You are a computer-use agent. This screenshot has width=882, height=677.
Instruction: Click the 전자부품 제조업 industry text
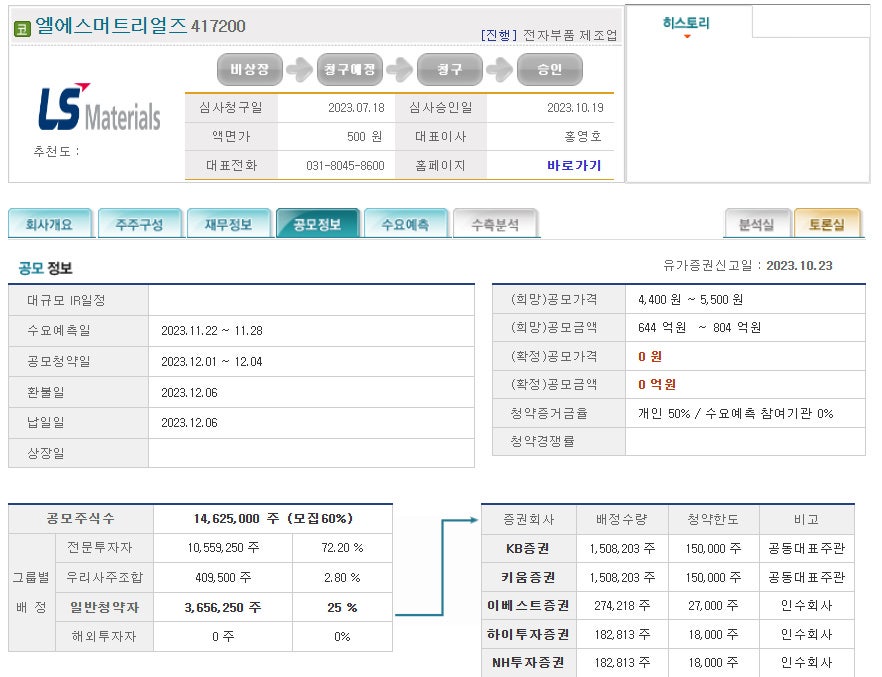click(570, 35)
